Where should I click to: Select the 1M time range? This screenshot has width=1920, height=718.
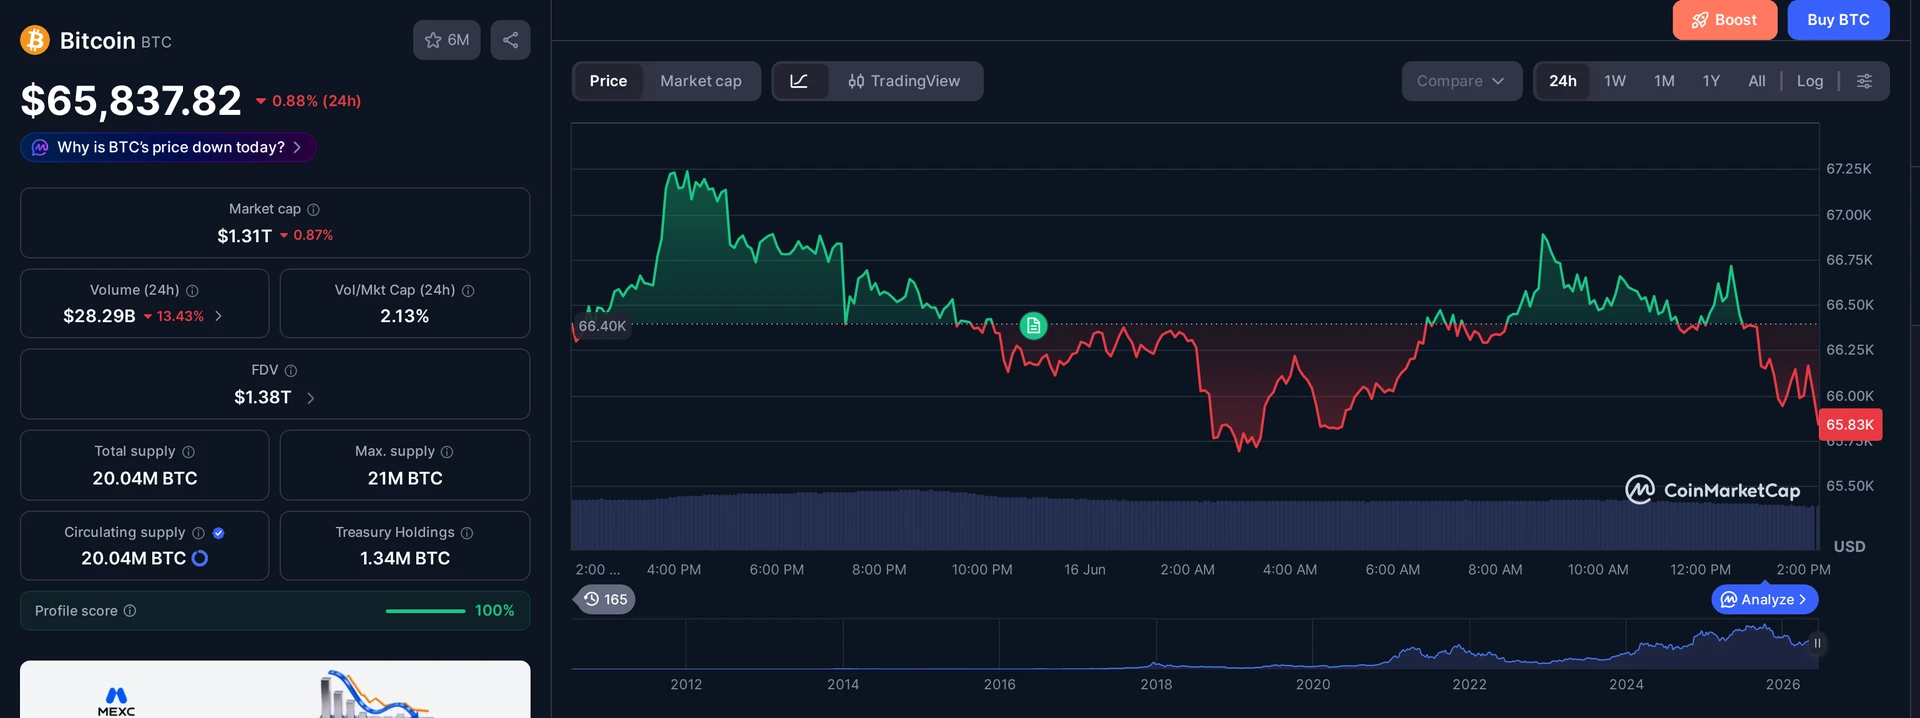tap(1664, 81)
